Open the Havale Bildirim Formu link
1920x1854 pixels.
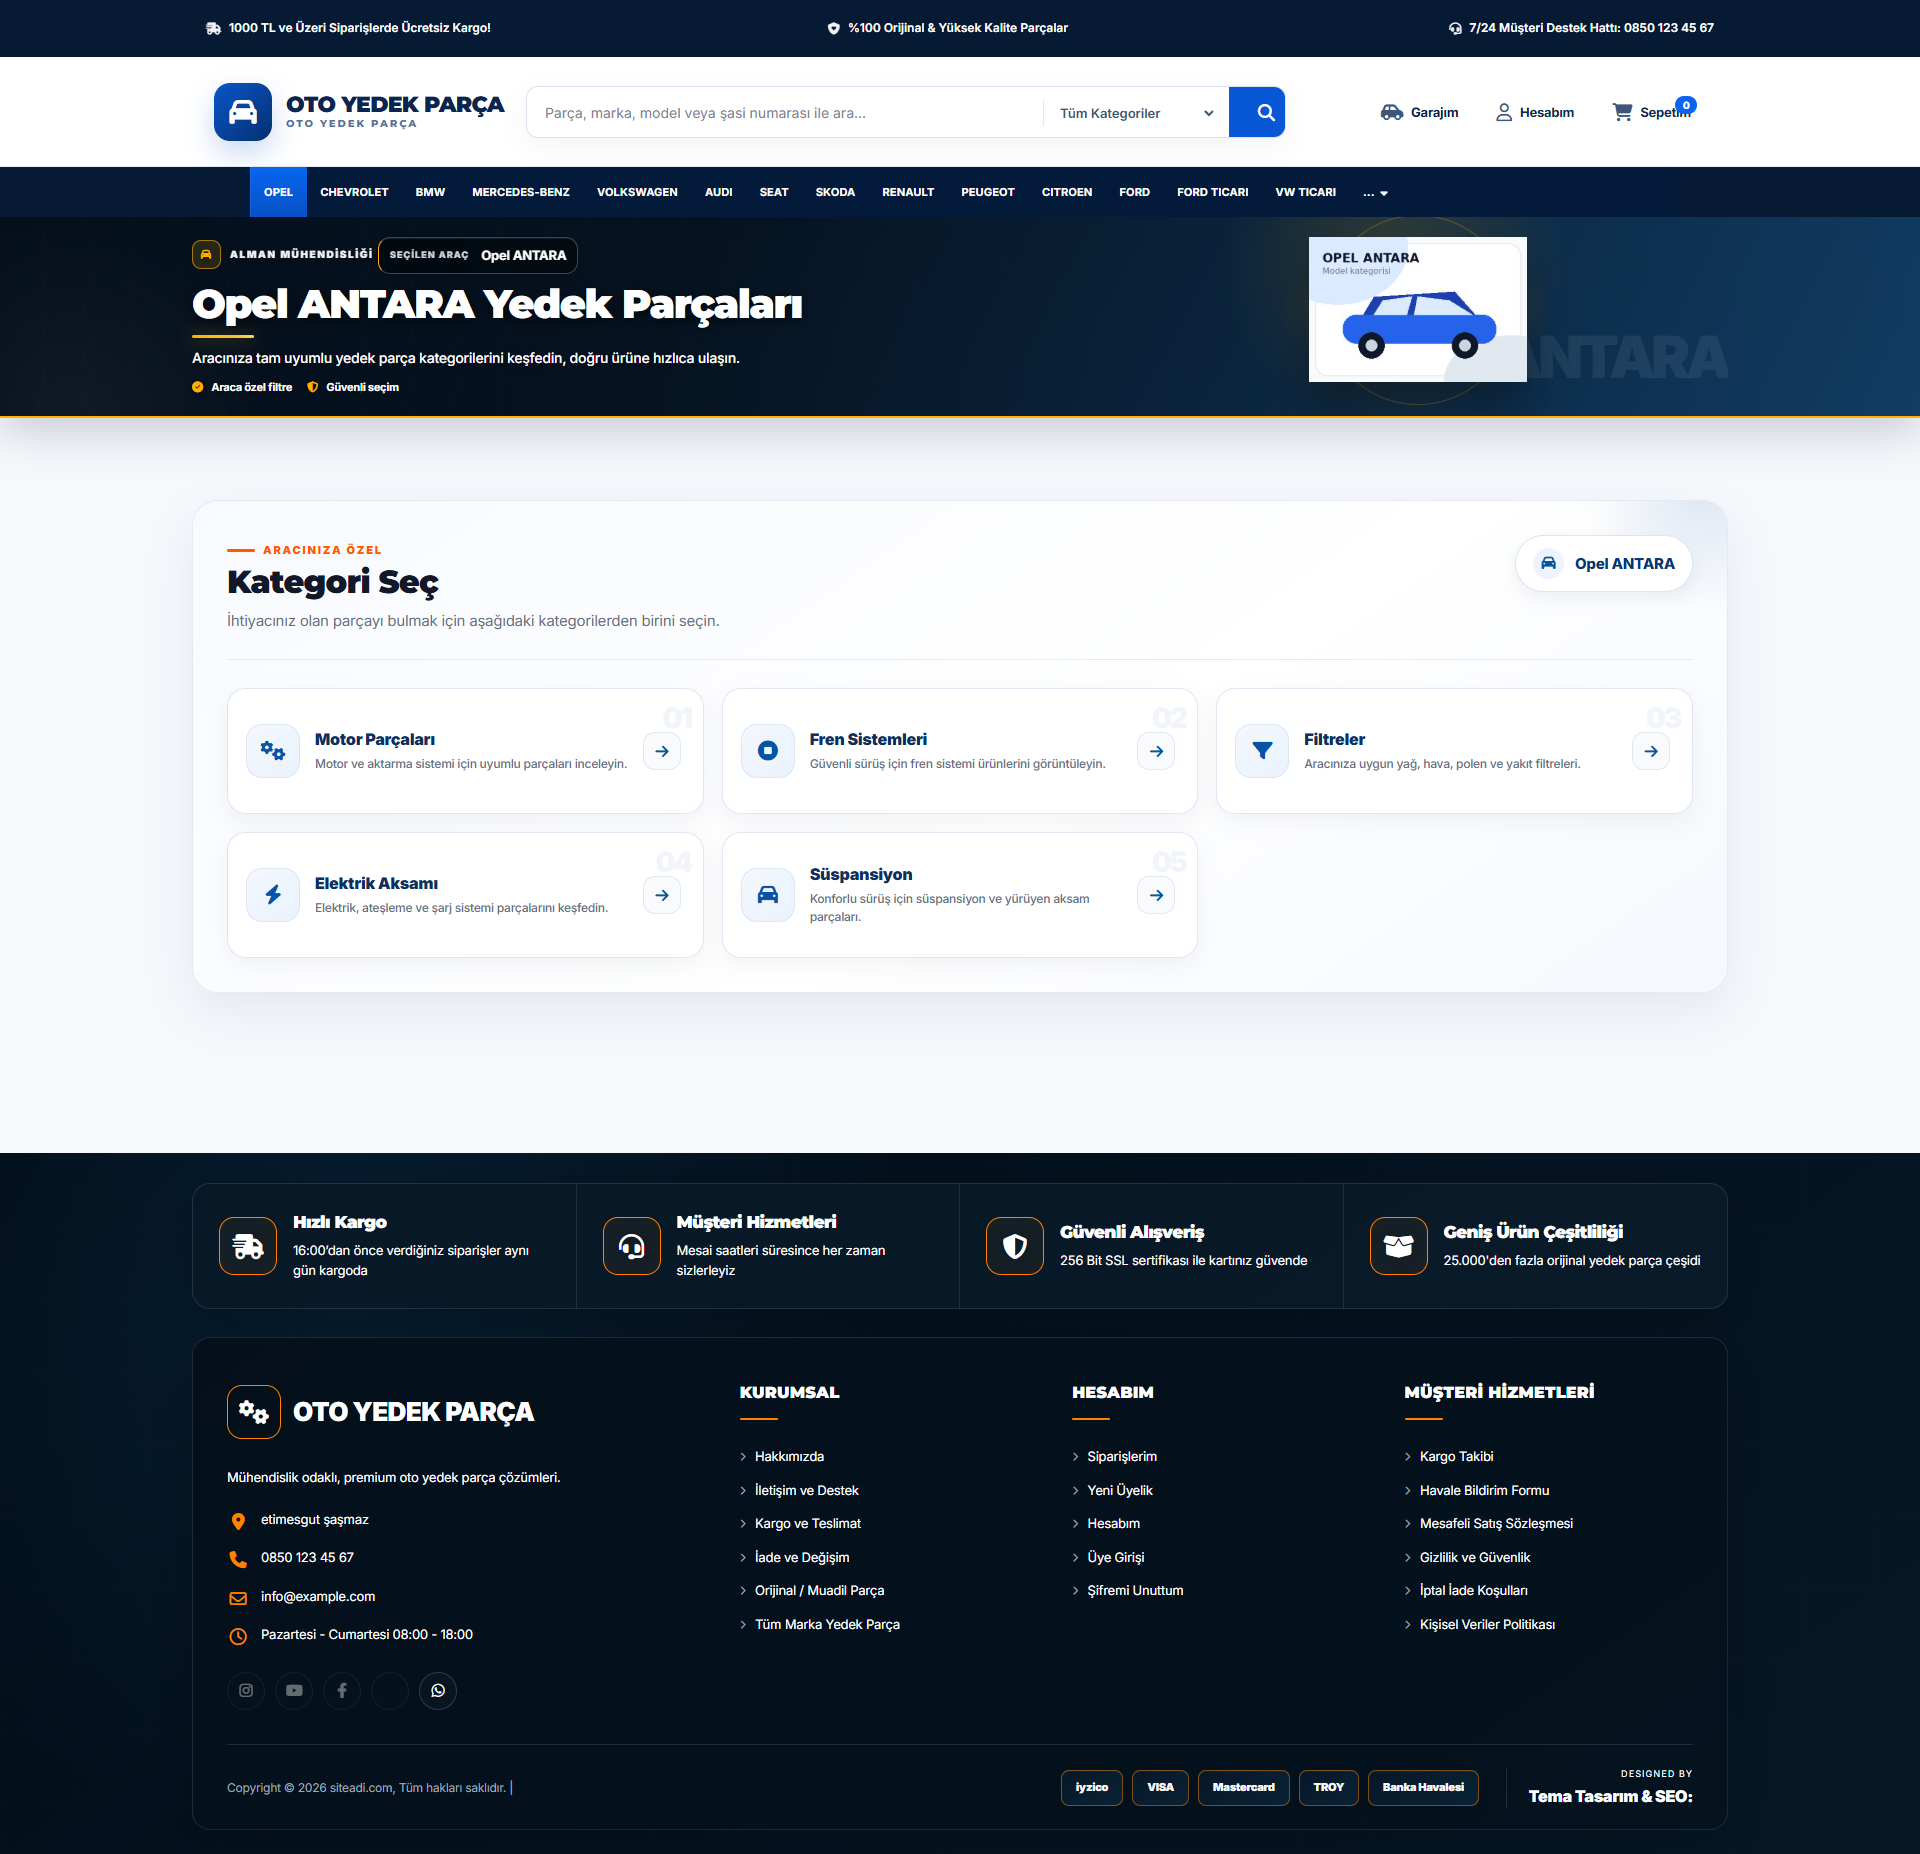coord(1484,1490)
